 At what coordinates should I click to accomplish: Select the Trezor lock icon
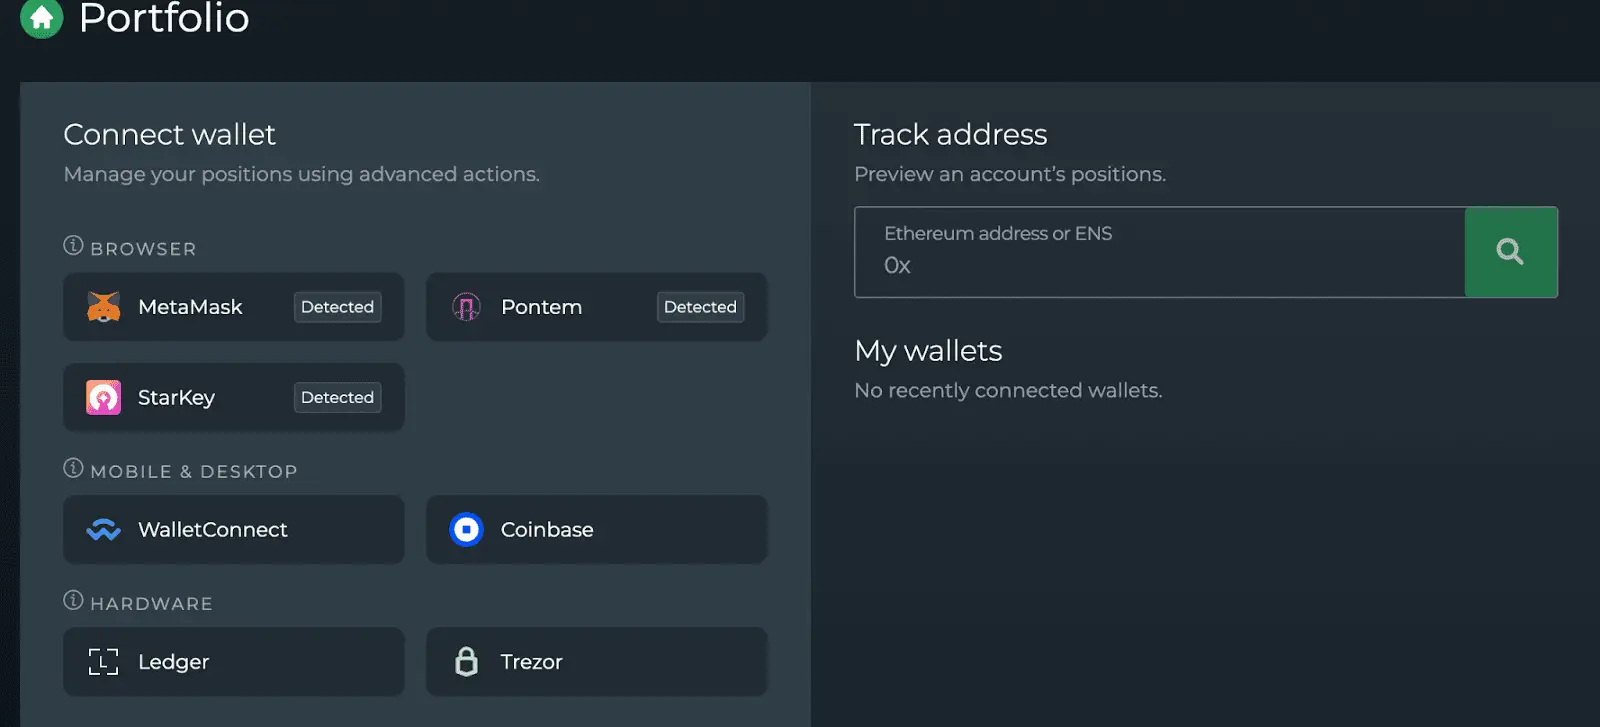click(x=467, y=661)
